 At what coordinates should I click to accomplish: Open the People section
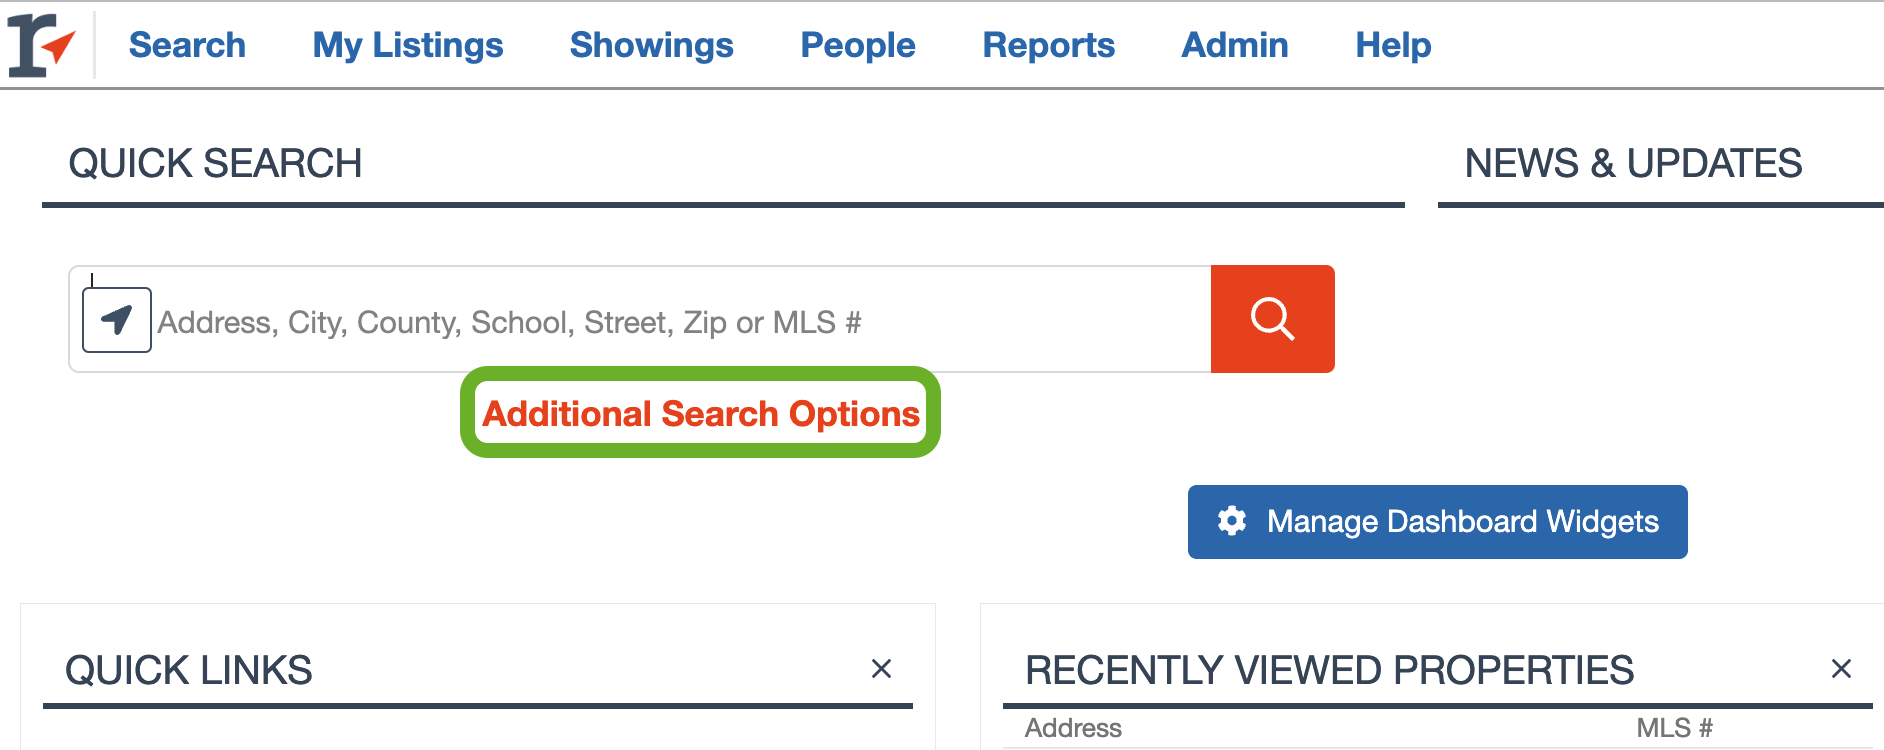[857, 45]
